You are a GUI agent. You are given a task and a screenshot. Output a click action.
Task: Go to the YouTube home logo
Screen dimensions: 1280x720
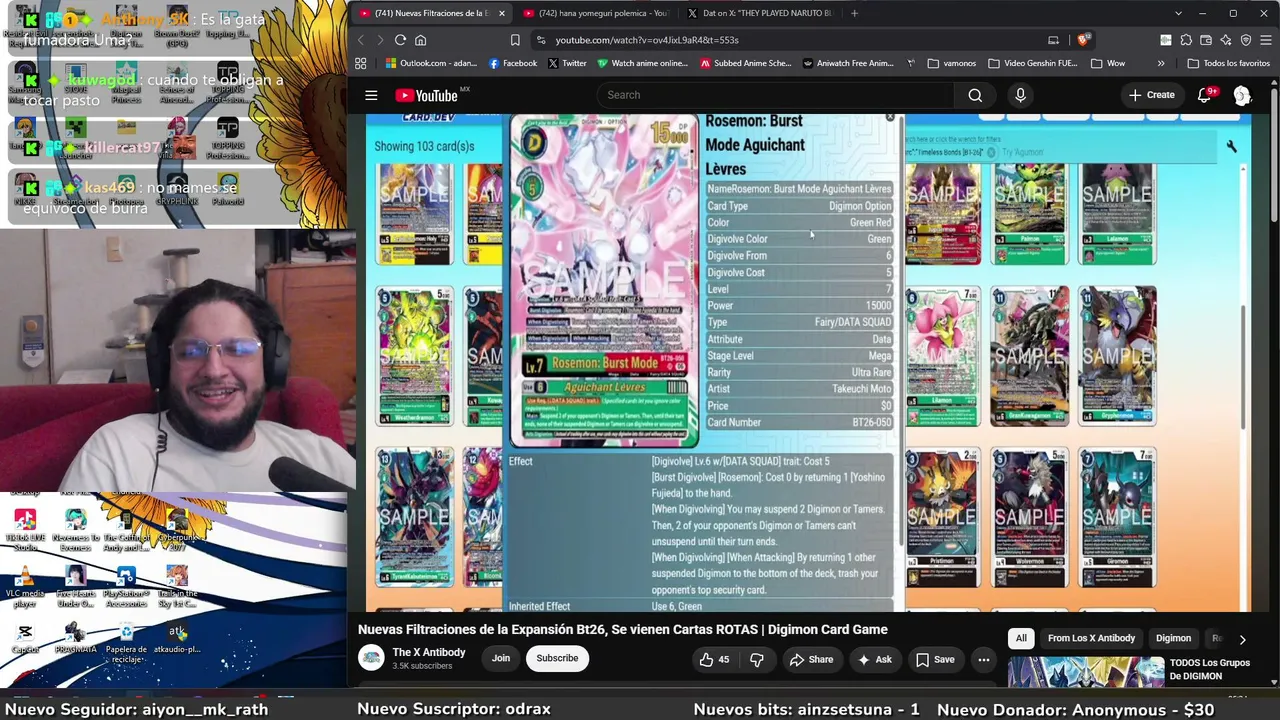(x=426, y=95)
